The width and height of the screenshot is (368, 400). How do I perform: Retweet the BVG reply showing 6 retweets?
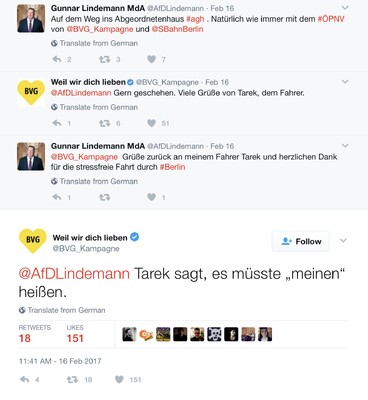click(x=105, y=123)
